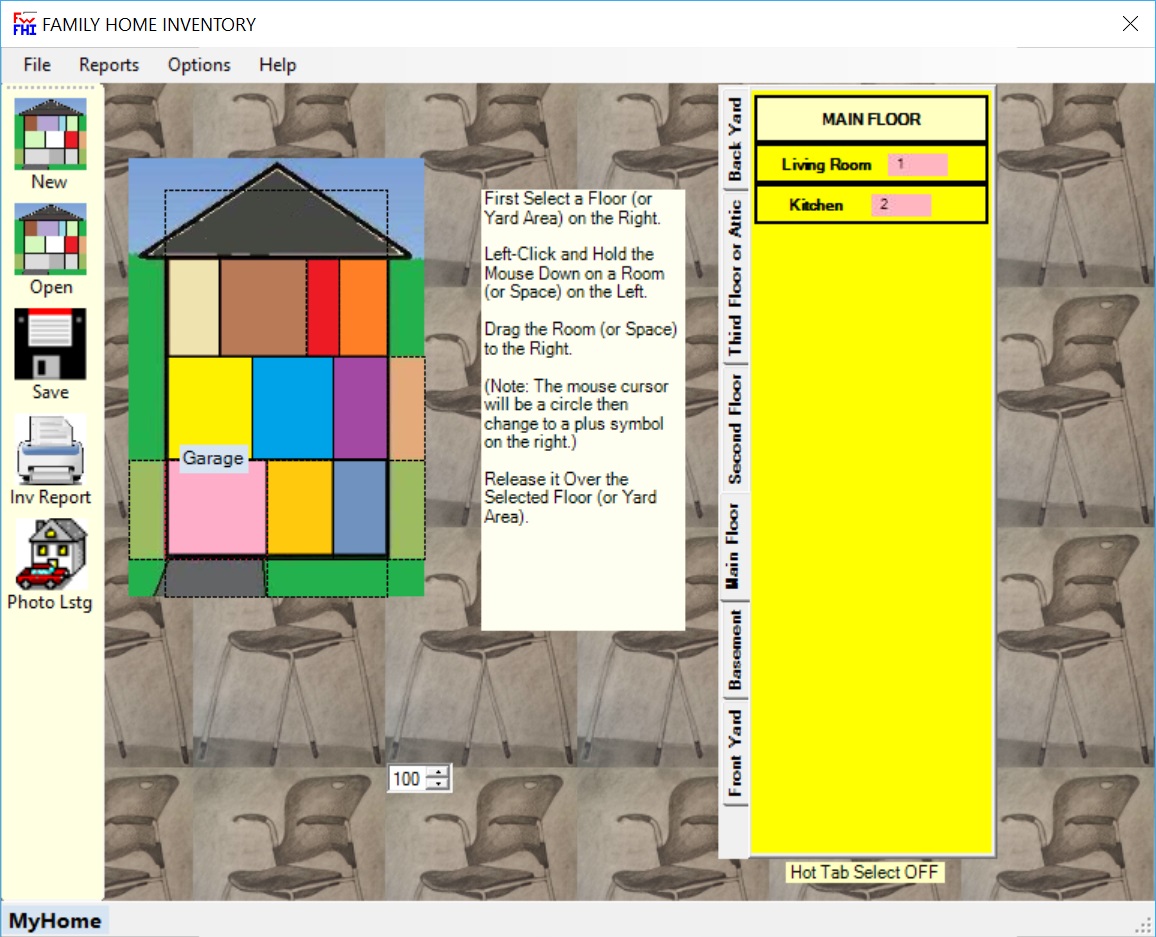Select the Kitchen entry

click(871, 205)
